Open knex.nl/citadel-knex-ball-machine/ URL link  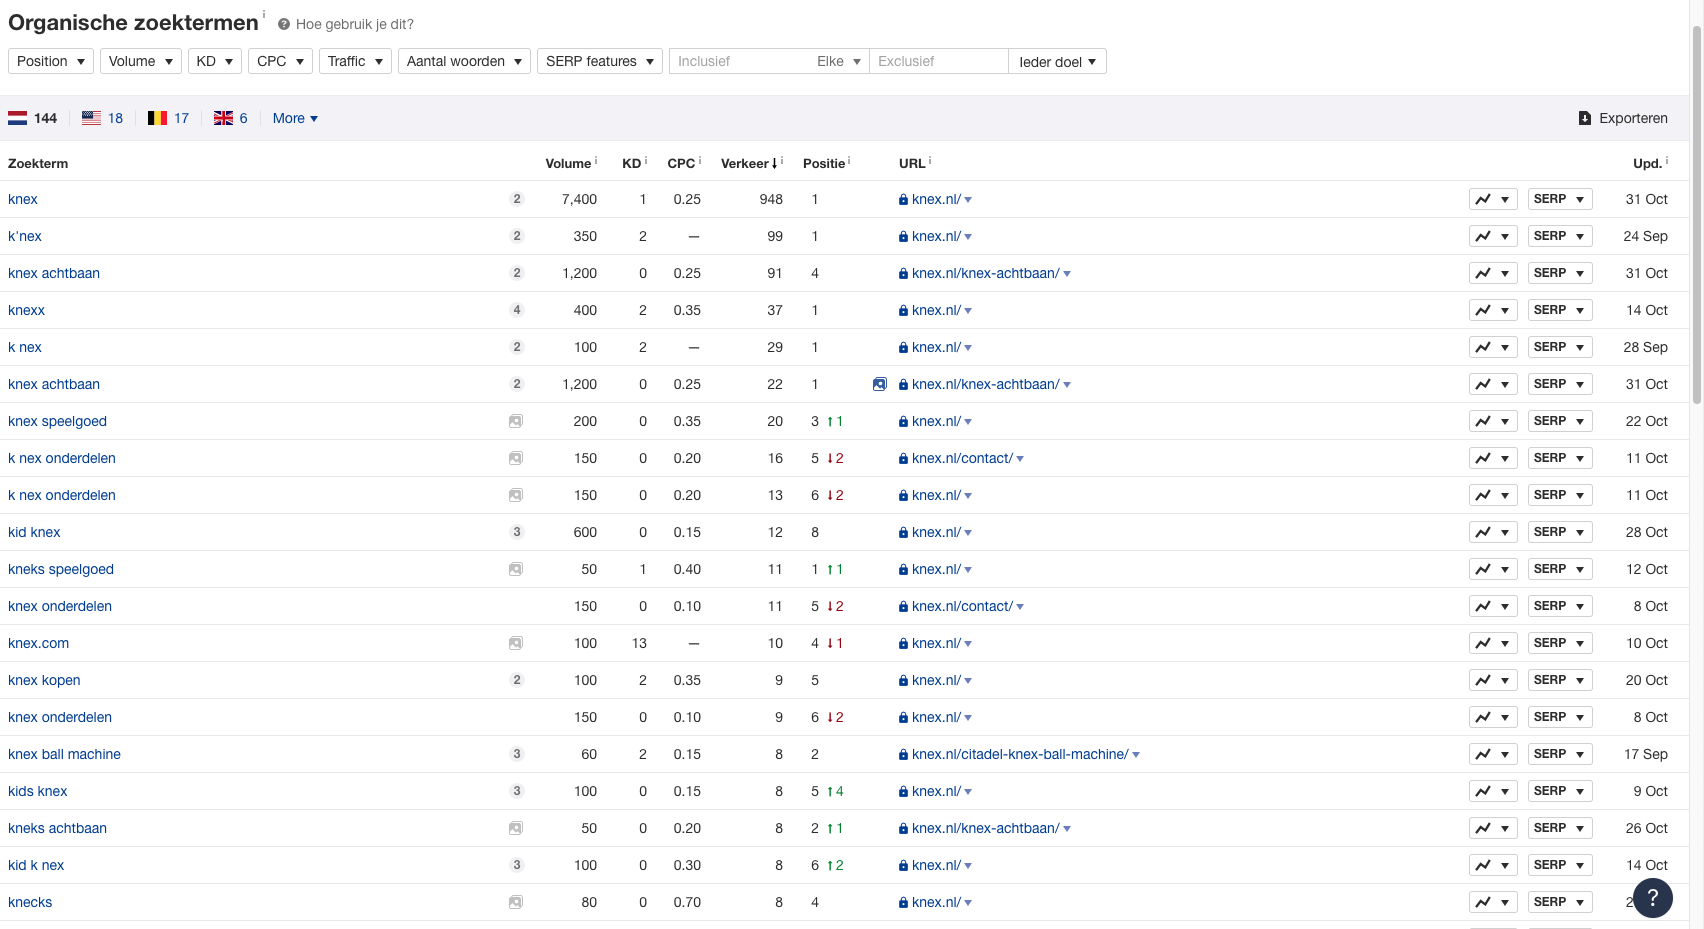pos(1020,754)
